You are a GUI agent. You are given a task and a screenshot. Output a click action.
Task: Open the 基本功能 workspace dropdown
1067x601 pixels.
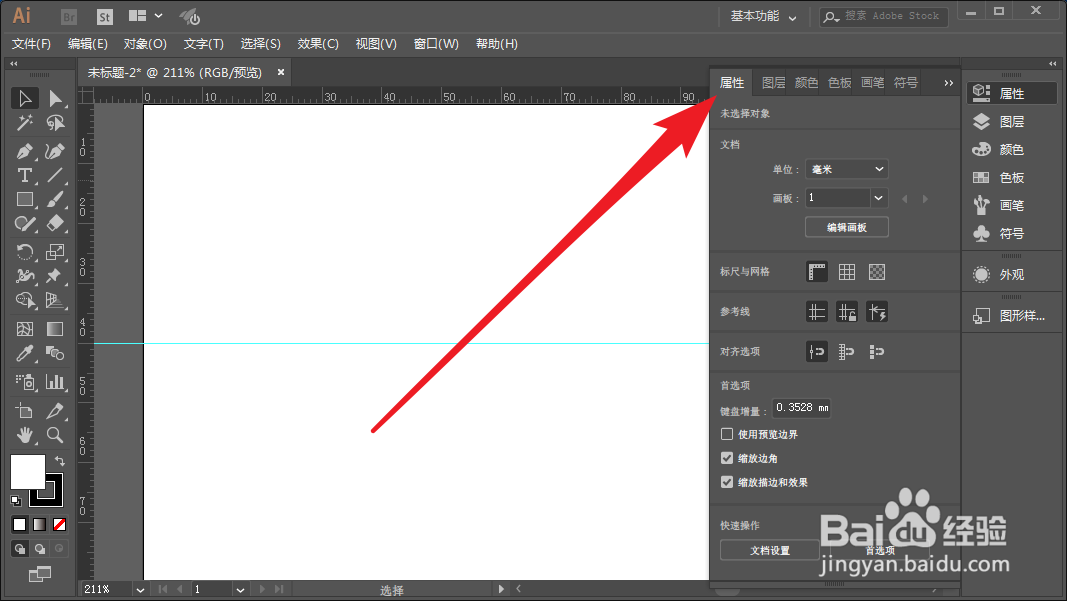click(763, 16)
